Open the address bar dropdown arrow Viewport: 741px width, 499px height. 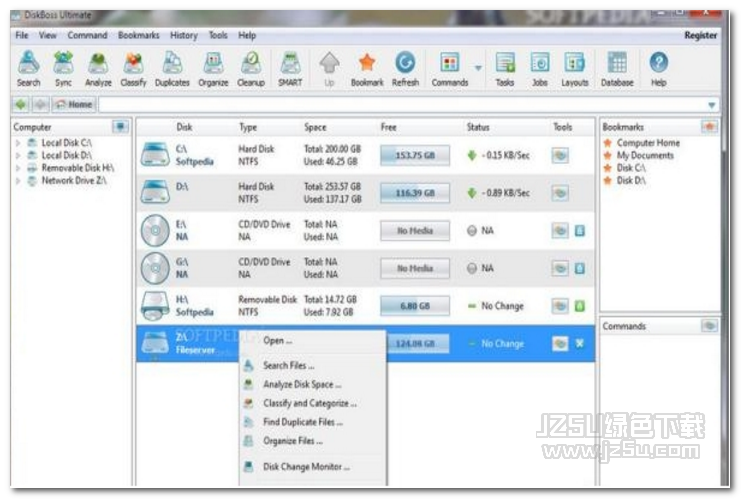(x=711, y=105)
